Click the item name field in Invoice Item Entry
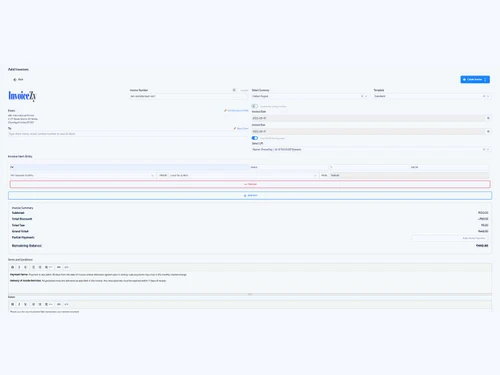Screen dimensions: 500x375 (129, 167)
